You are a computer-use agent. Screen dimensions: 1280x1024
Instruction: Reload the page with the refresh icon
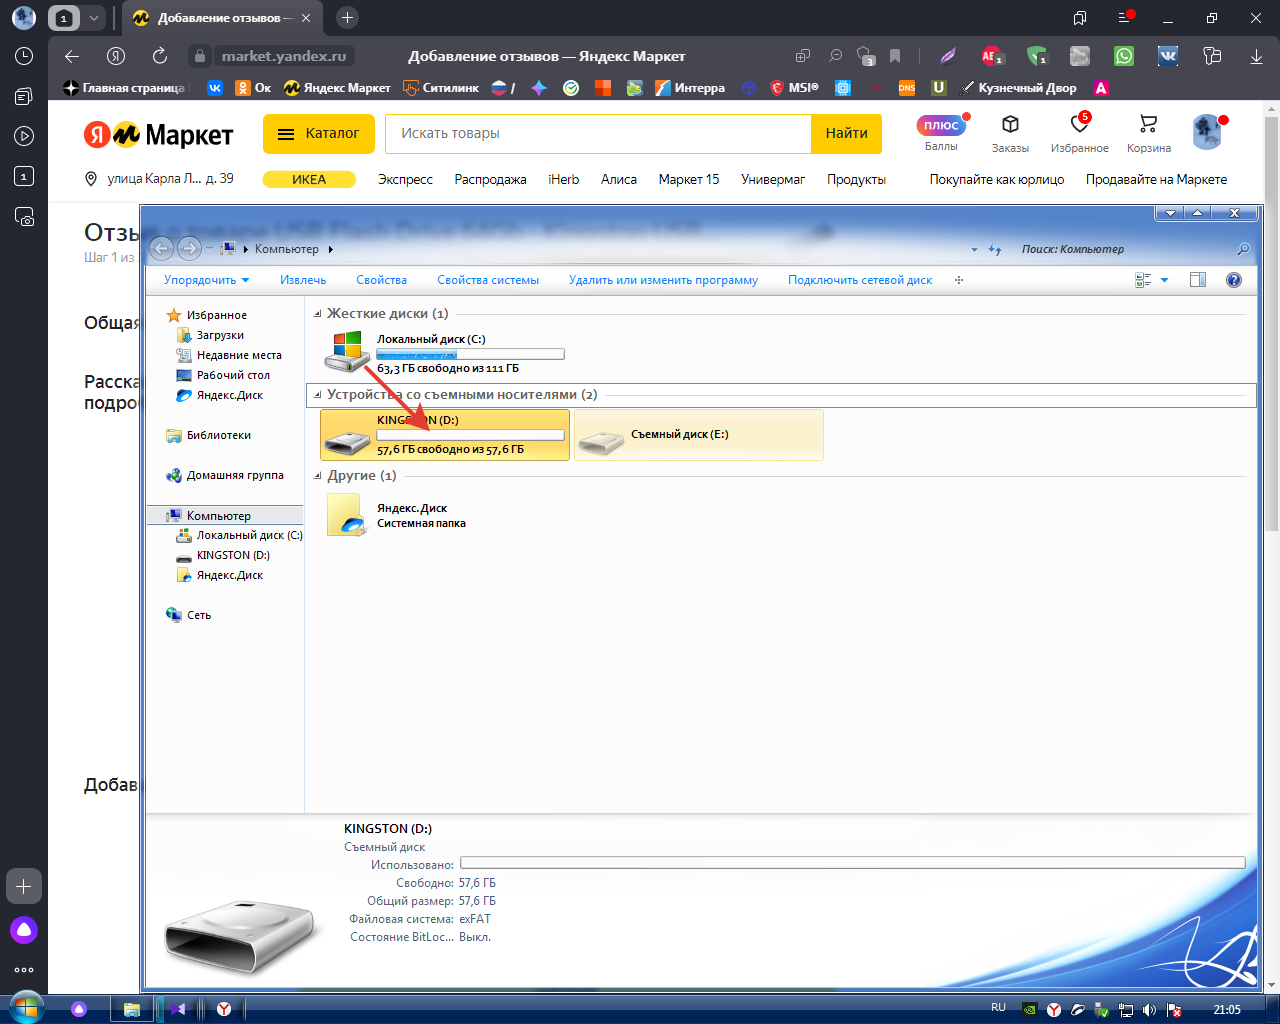pos(160,56)
